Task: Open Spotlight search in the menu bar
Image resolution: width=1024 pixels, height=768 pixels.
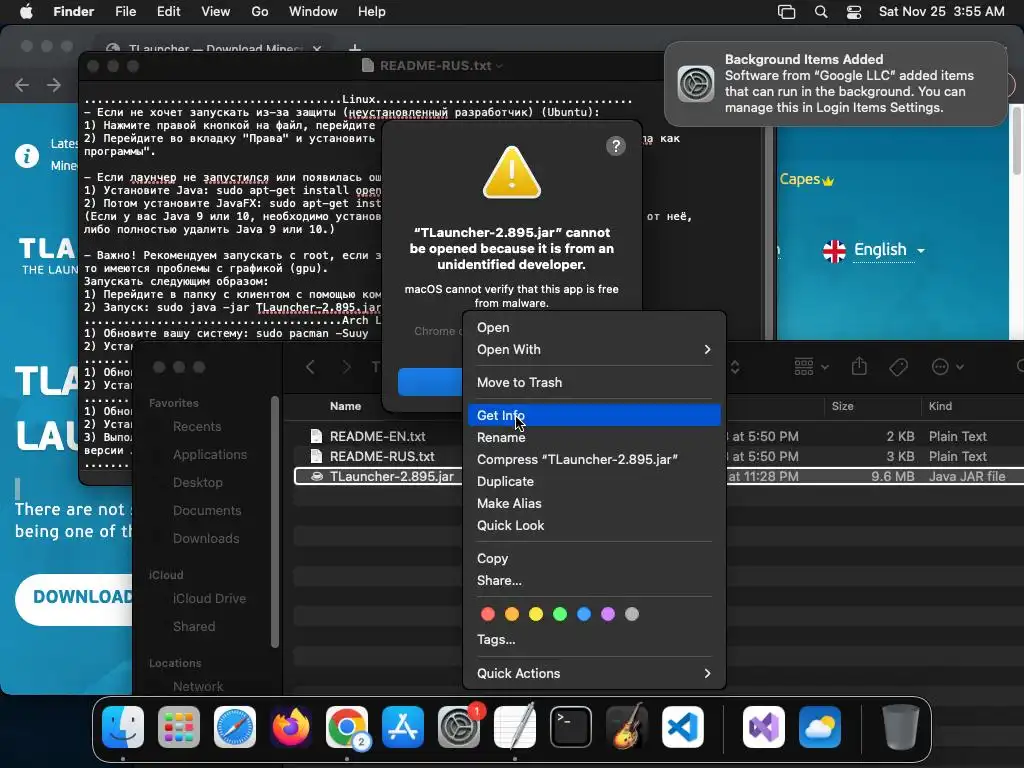Action: click(x=821, y=12)
